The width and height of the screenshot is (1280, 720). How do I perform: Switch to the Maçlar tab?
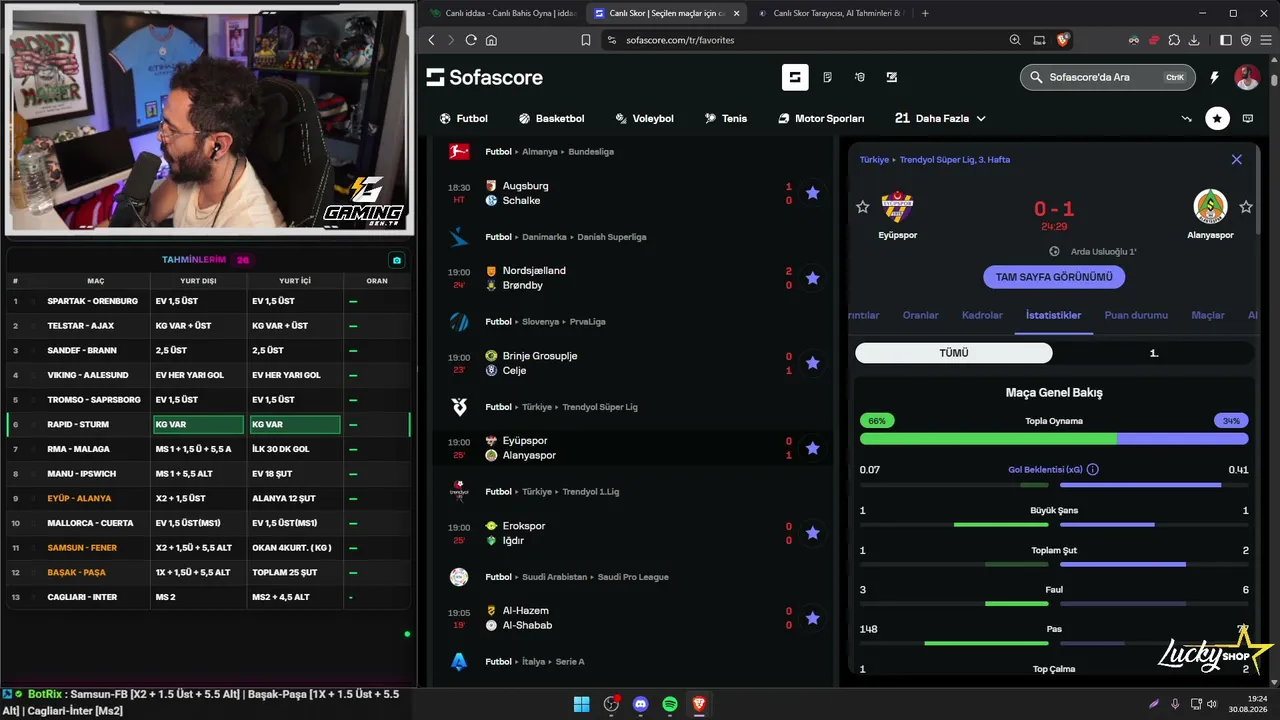pos(1208,315)
